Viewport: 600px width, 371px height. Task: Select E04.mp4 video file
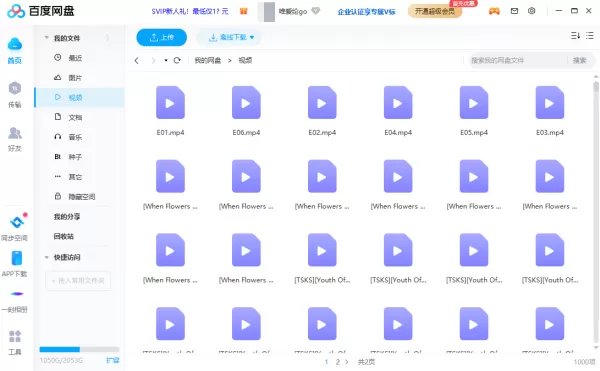[x=398, y=111]
